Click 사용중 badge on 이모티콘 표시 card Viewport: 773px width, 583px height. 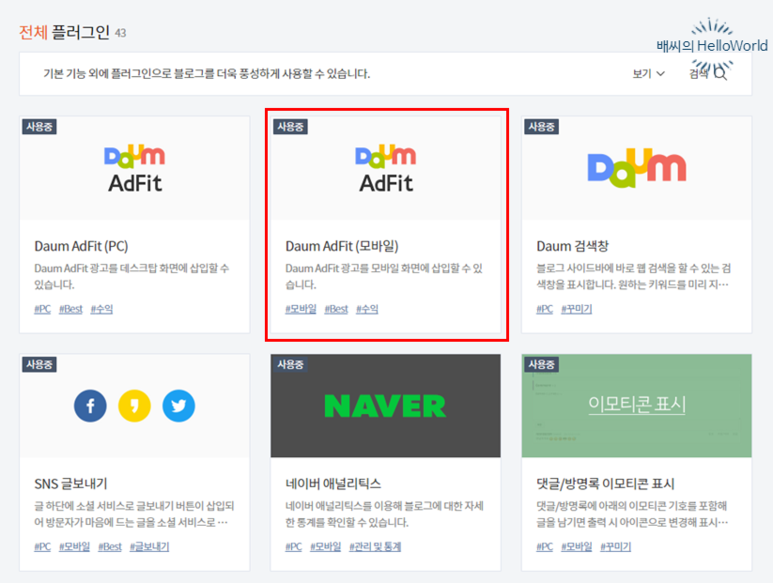[541, 364]
